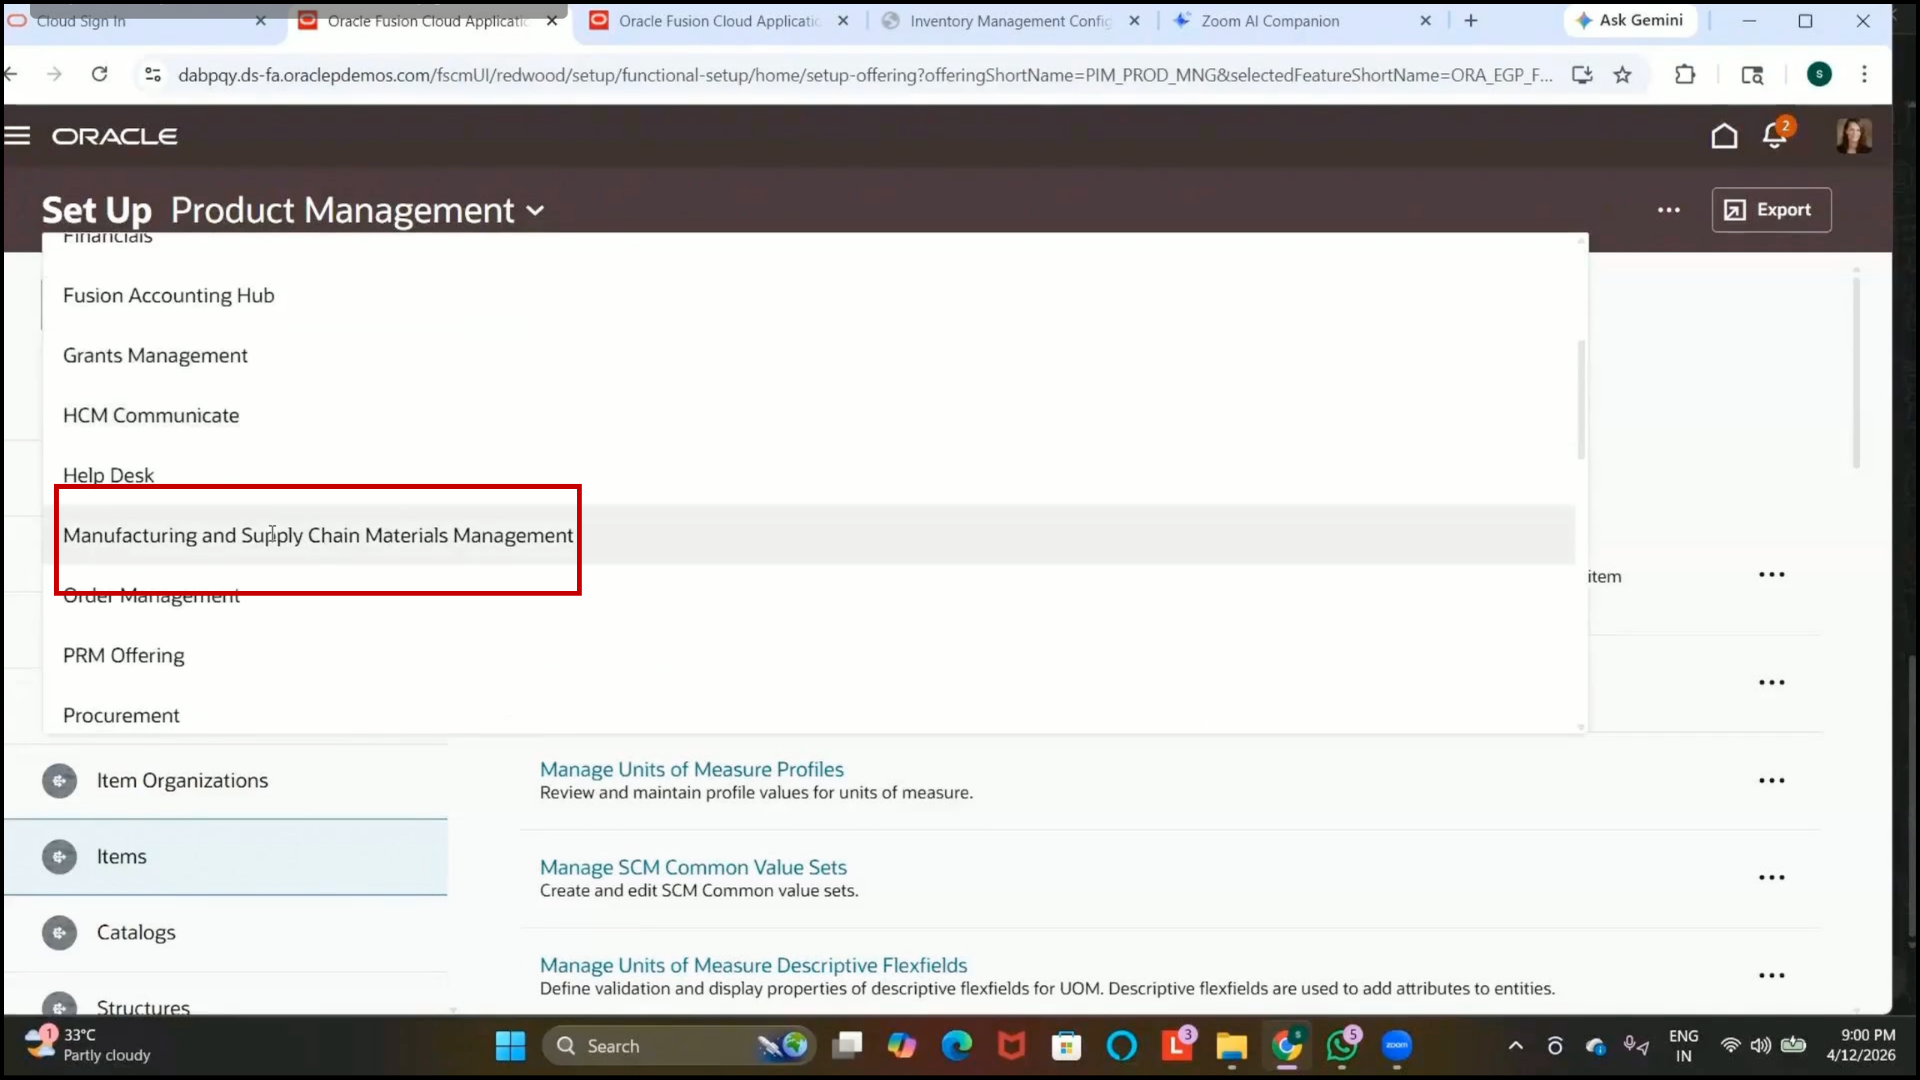Open Zoom app from the taskbar
The width and height of the screenshot is (1920, 1080).
[1397, 1046]
